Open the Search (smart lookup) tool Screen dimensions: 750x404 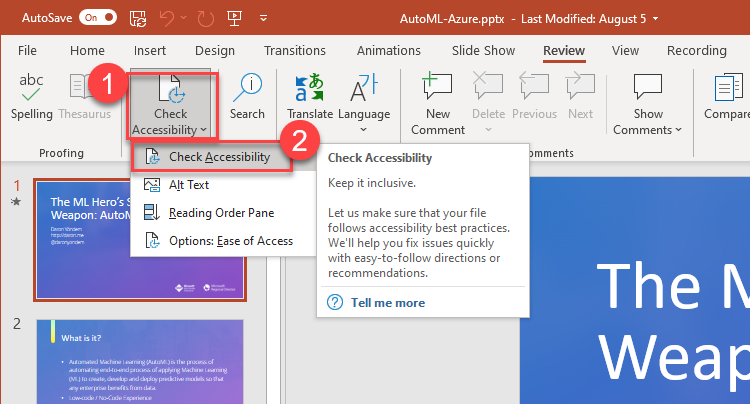247,96
